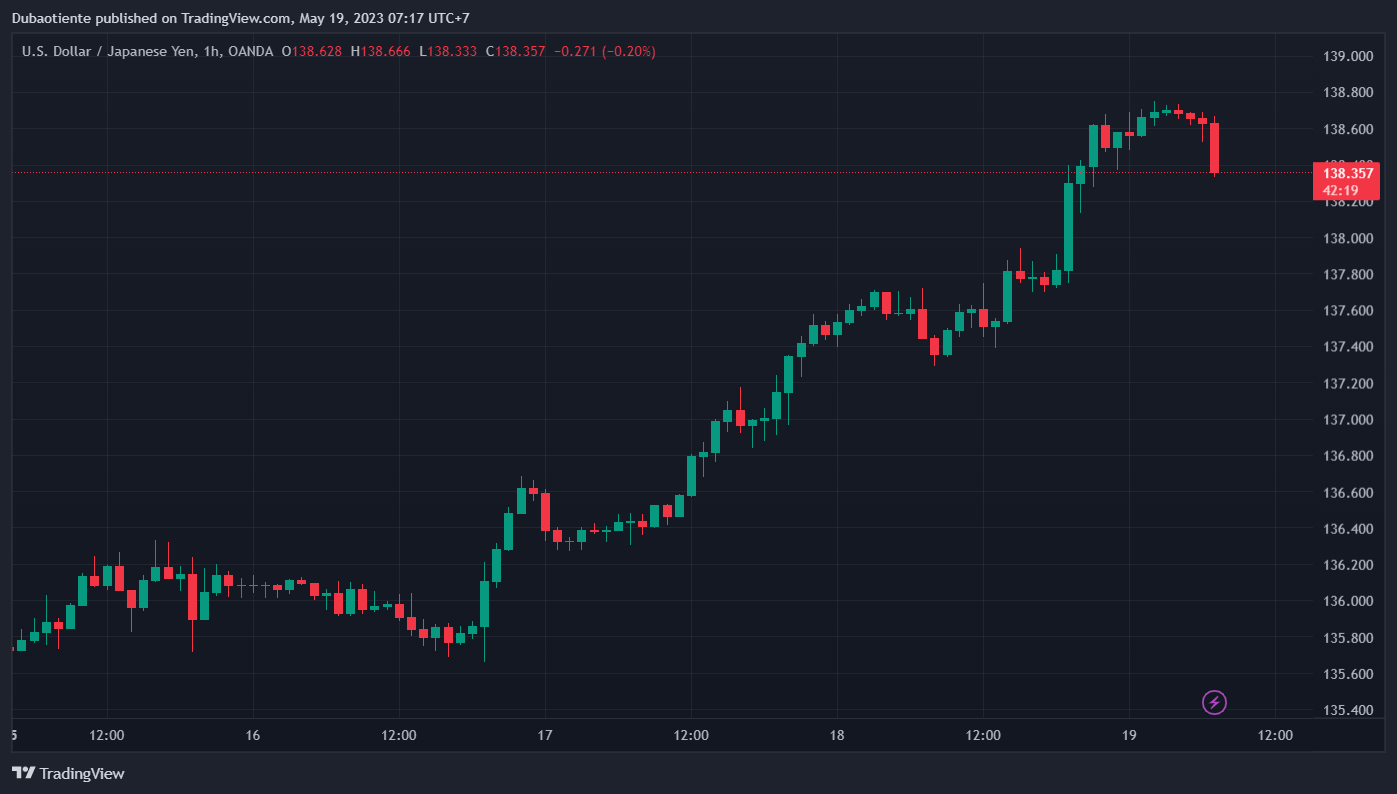Click the latest red candle at the chart's end
This screenshot has height=794, width=1397.
tap(1214, 148)
